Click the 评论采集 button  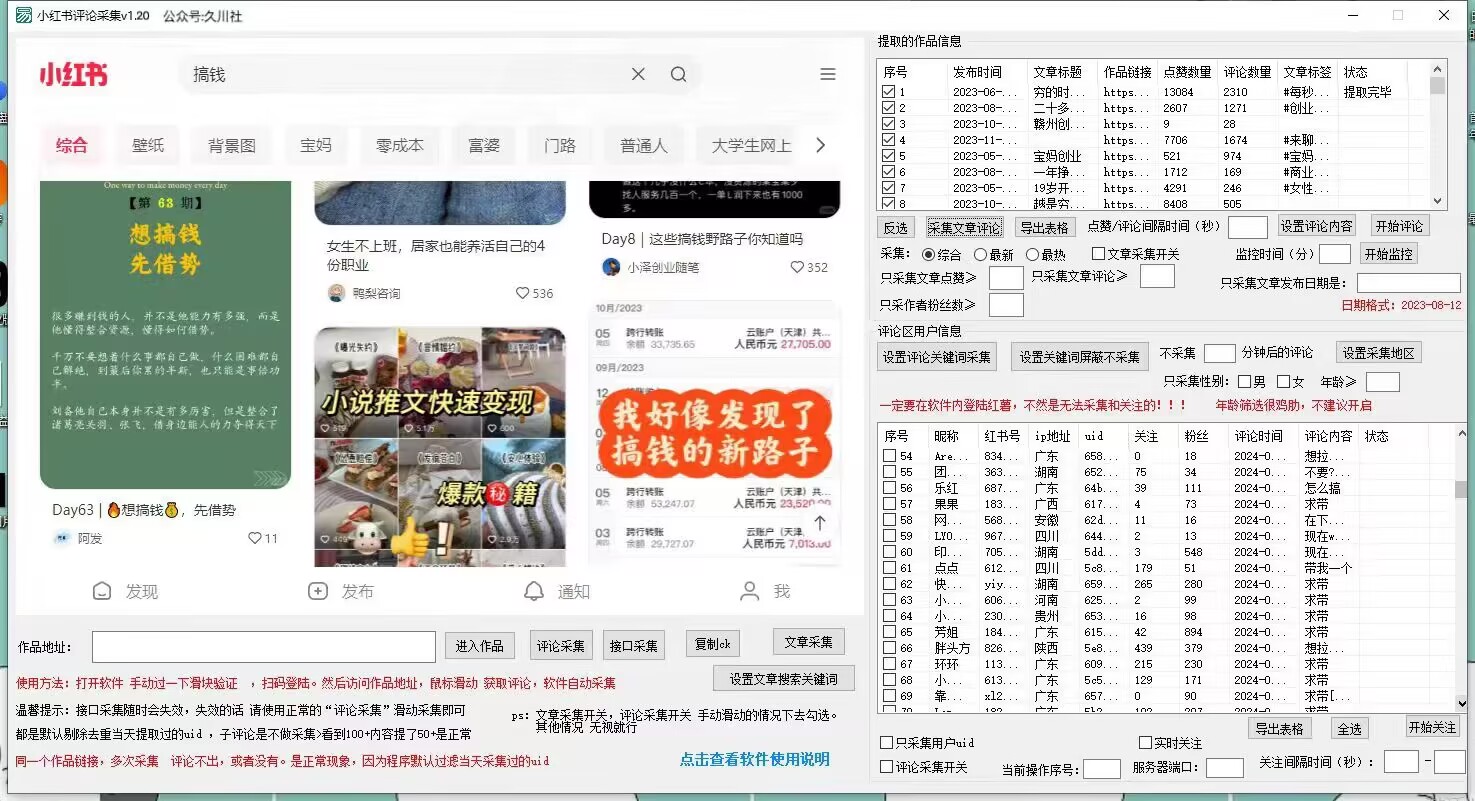click(561, 646)
